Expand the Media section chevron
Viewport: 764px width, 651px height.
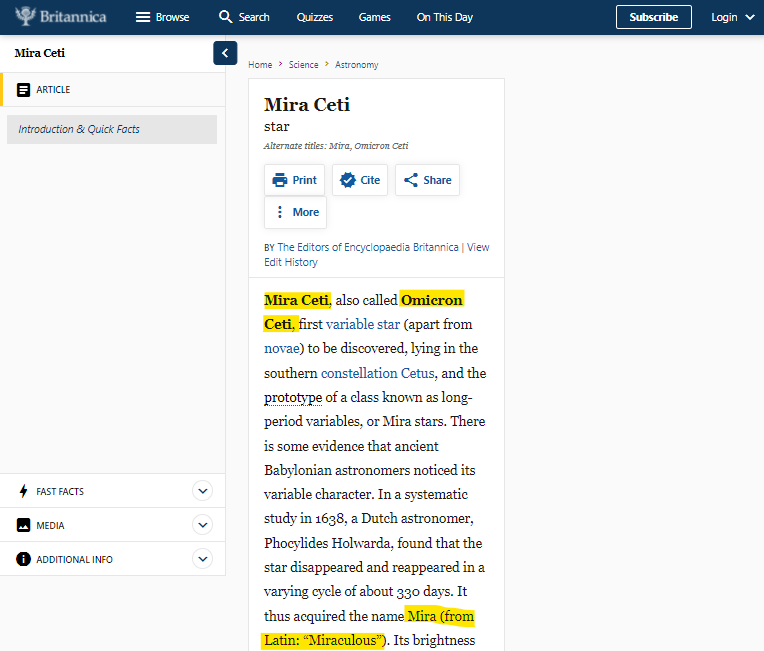(203, 525)
